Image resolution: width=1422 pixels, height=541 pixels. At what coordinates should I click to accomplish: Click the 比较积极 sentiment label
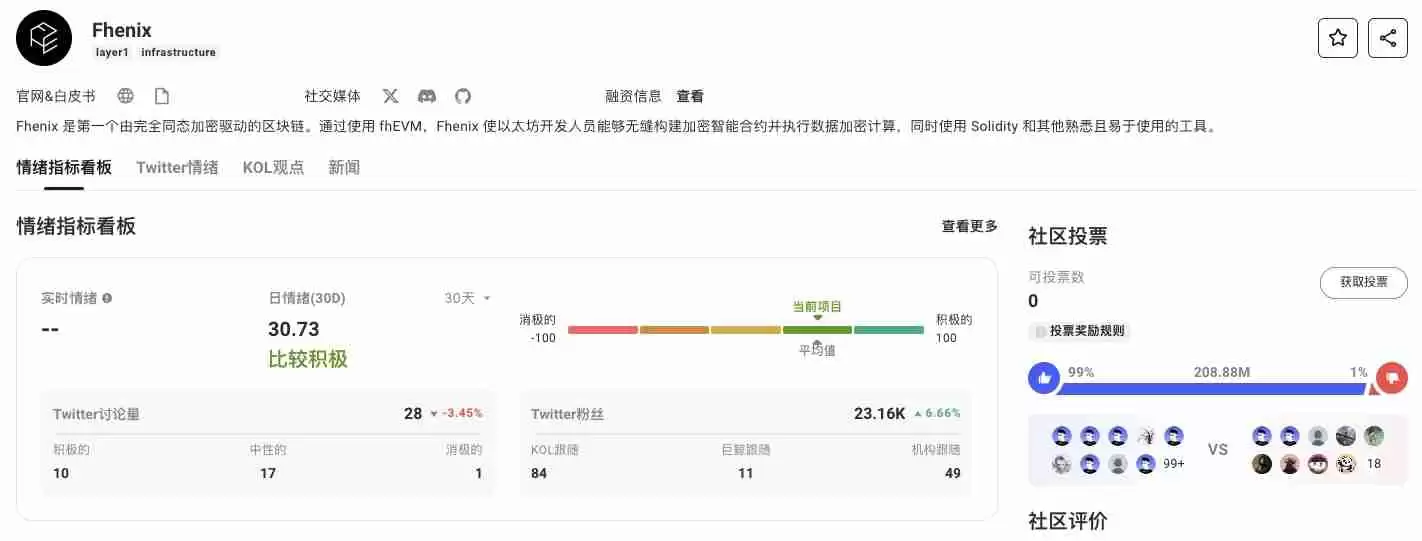308,359
